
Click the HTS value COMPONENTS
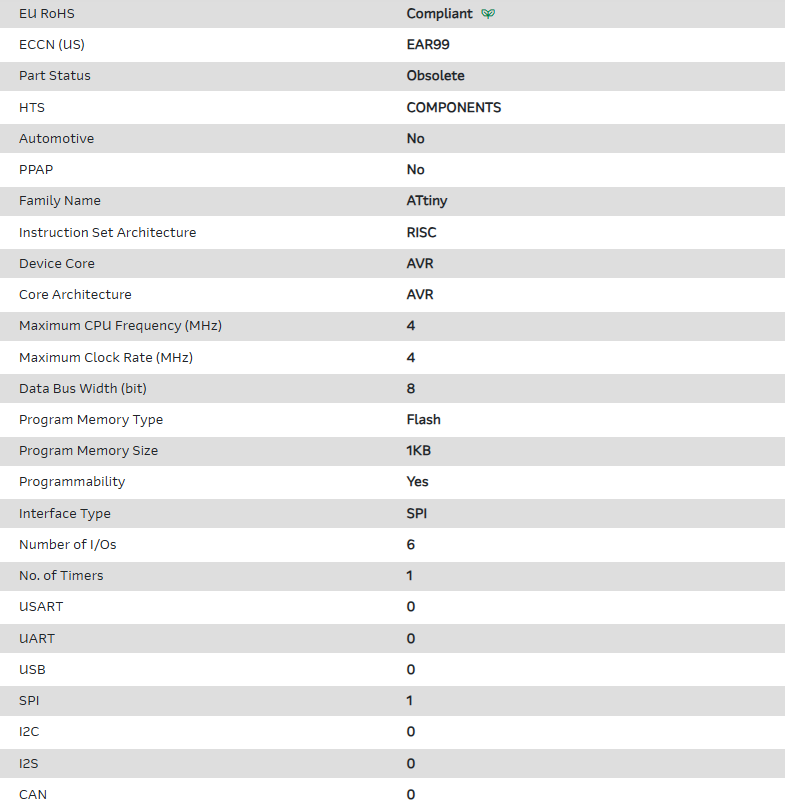tap(453, 107)
